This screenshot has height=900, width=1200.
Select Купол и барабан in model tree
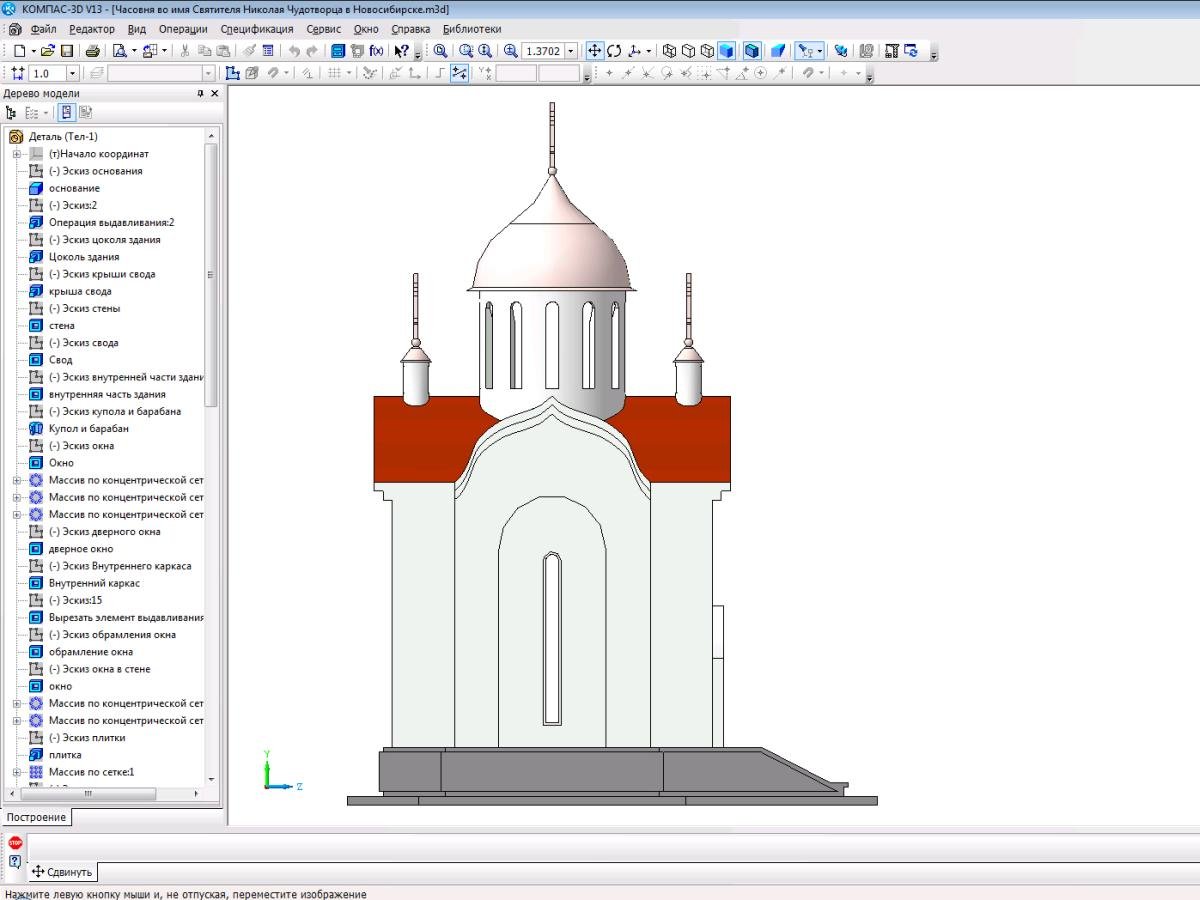pyautogui.click(x=88, y=428)
